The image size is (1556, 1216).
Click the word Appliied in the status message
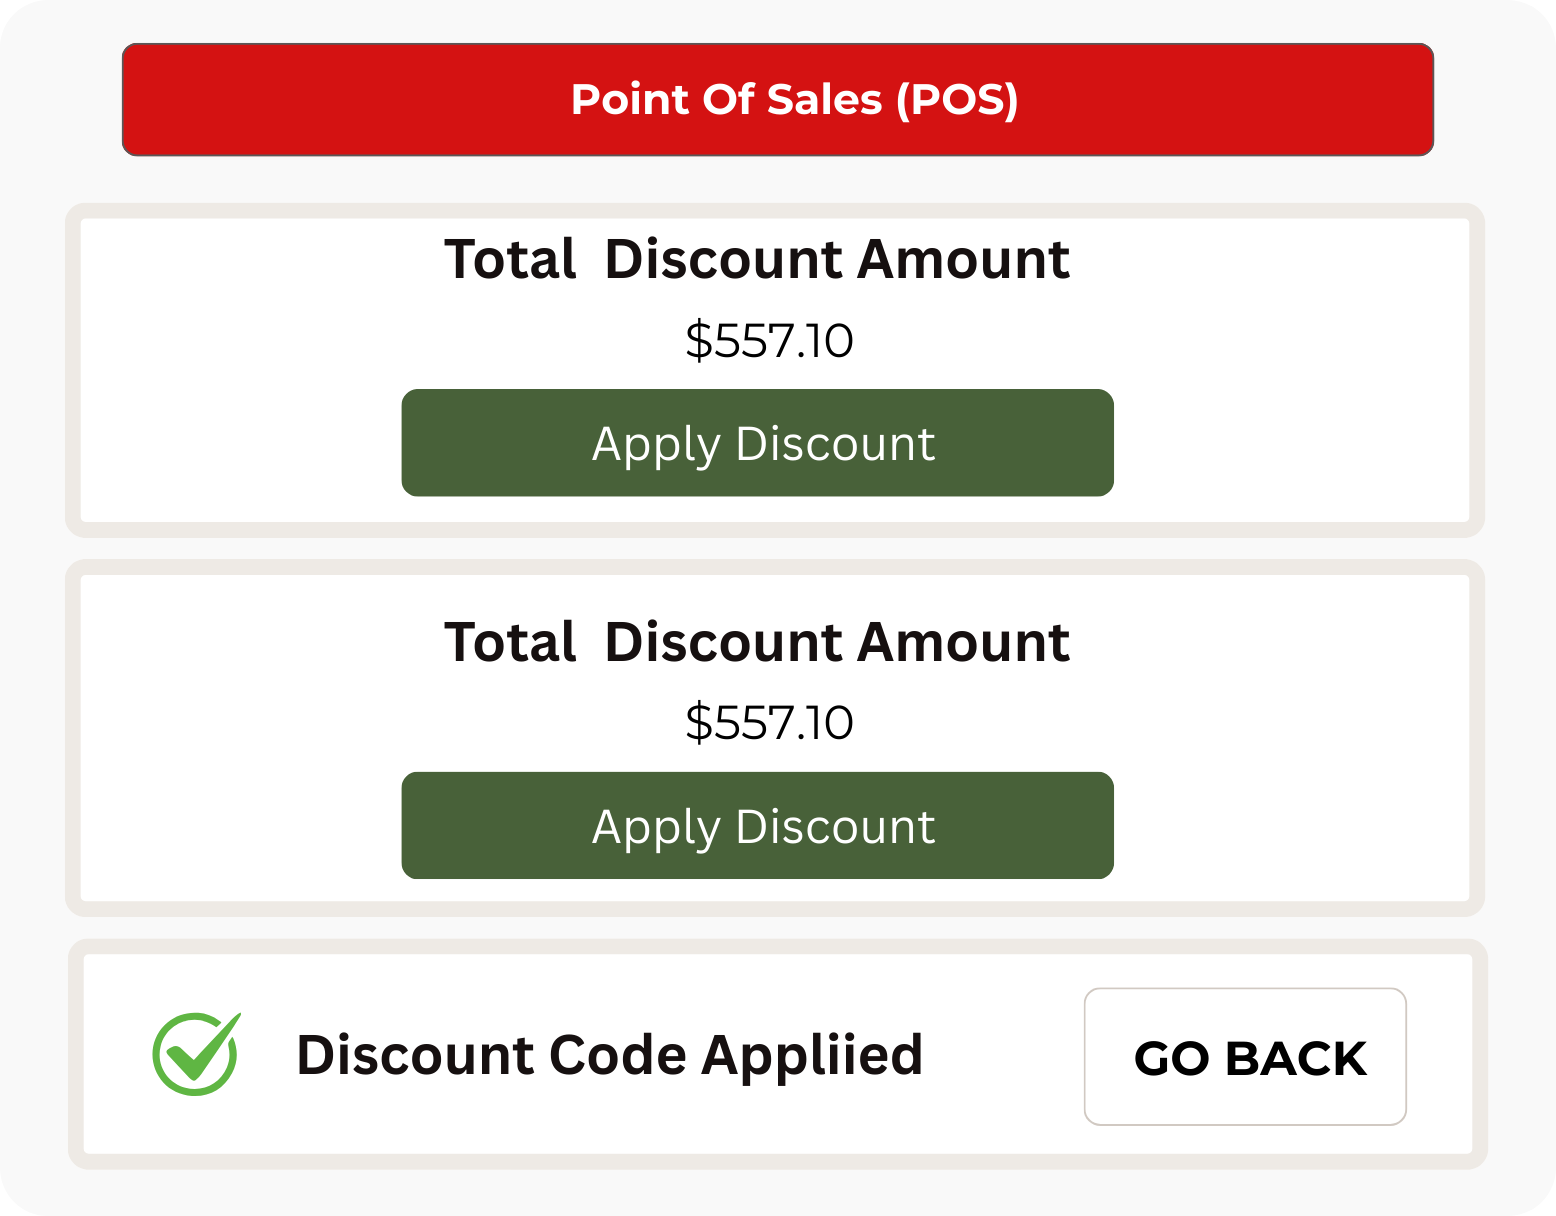coord(811,1056)
